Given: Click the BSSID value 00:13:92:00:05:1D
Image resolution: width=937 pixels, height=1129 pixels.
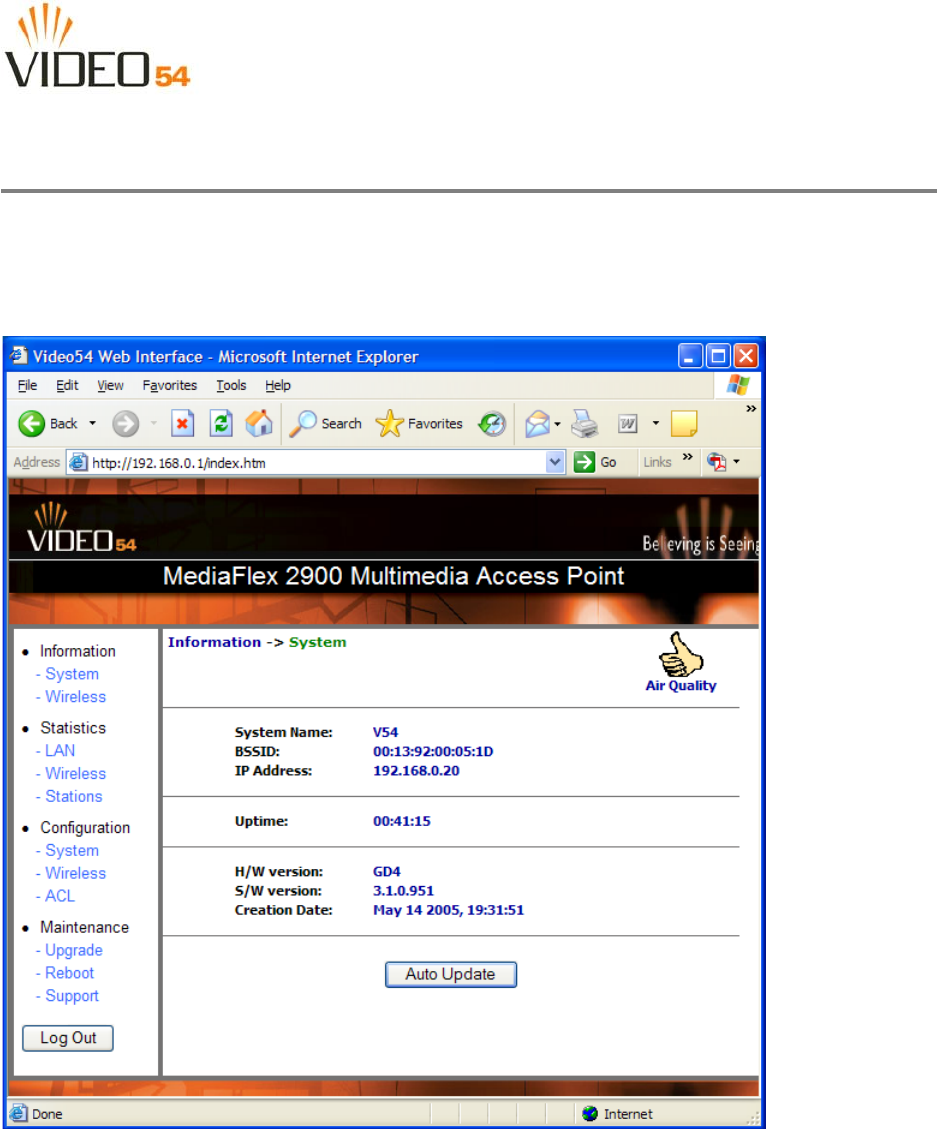Looking at the screenshot, I should tap(433, 751).
